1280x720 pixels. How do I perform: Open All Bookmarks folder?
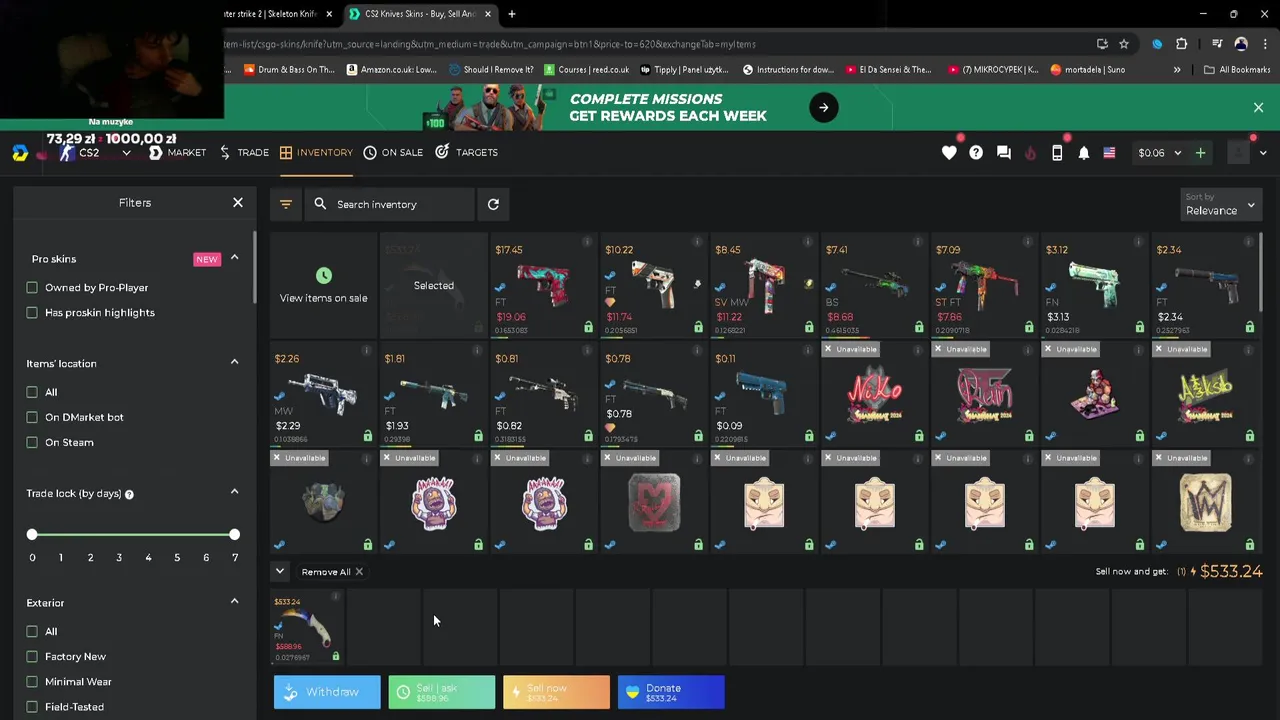[x=1236, y=70]
